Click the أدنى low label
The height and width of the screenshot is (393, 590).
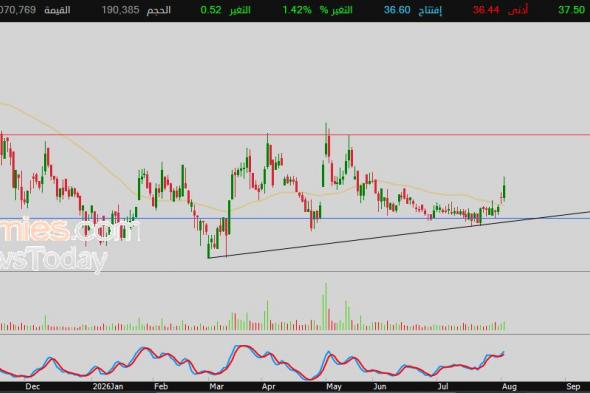(x=517, y=10)
